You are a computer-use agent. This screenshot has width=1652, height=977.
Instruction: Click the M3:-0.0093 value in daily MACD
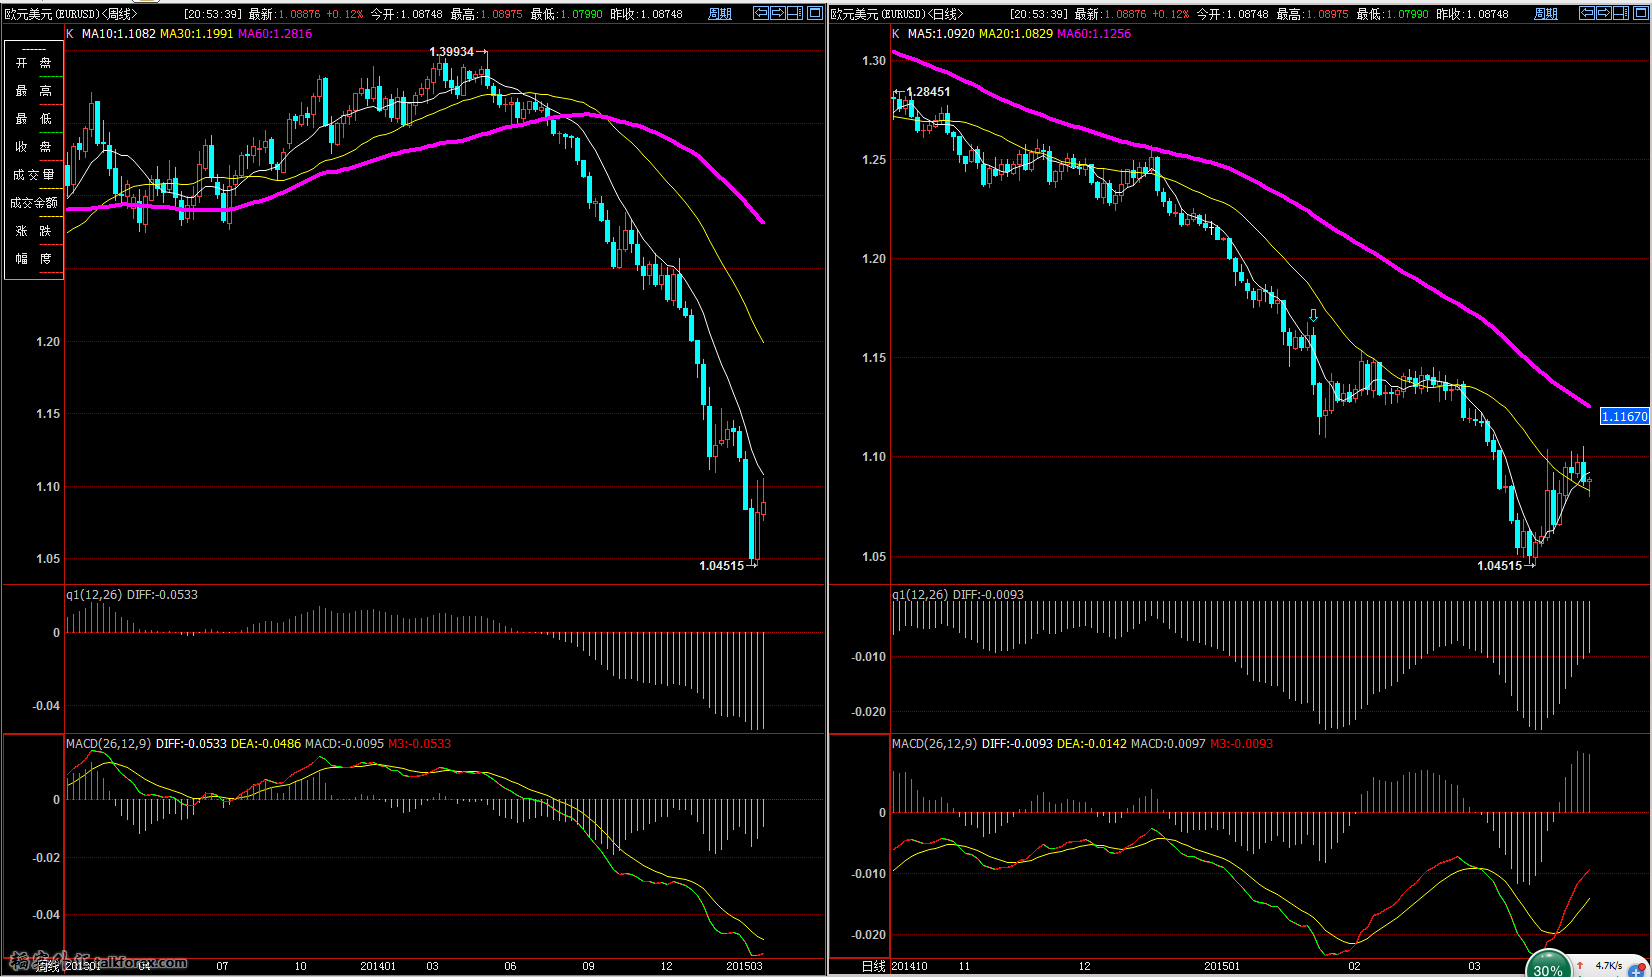pos(1242,743)
